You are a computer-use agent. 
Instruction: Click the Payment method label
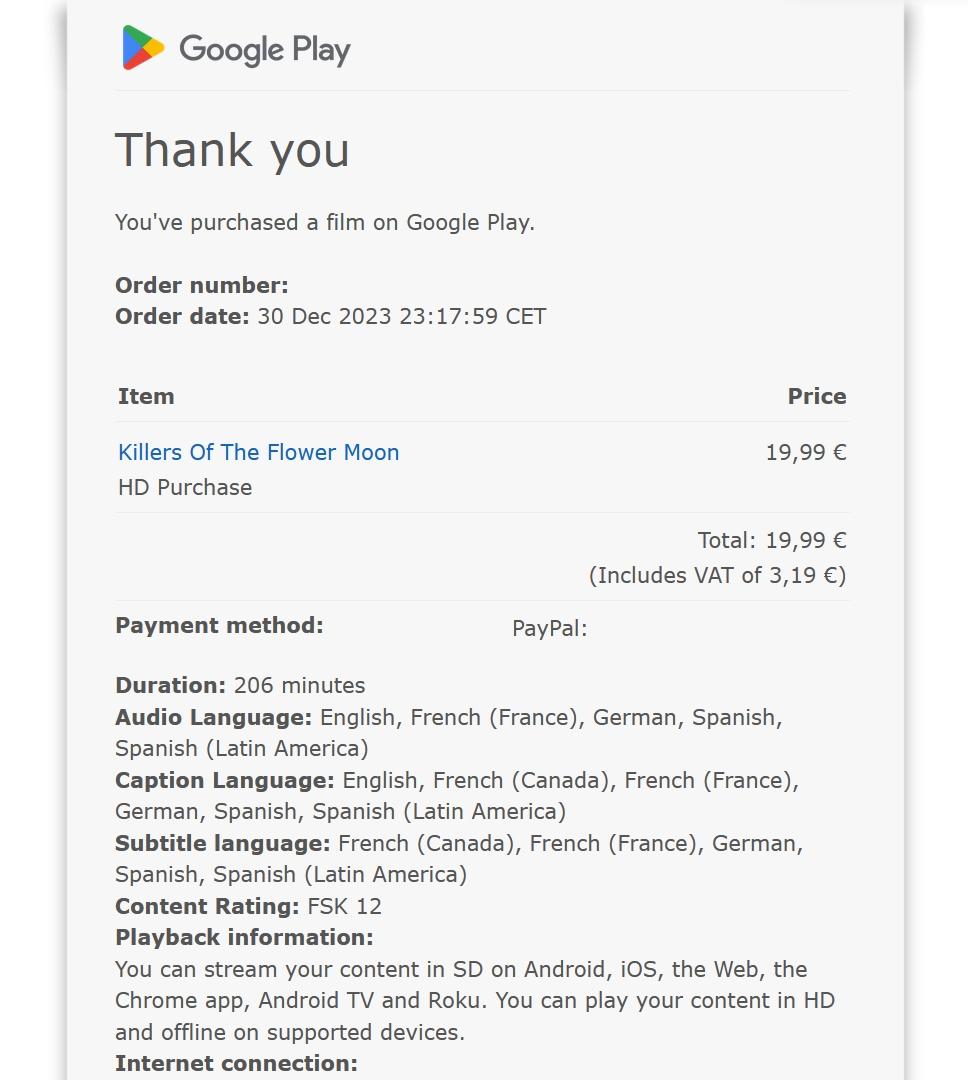click(x=219, y=626)
